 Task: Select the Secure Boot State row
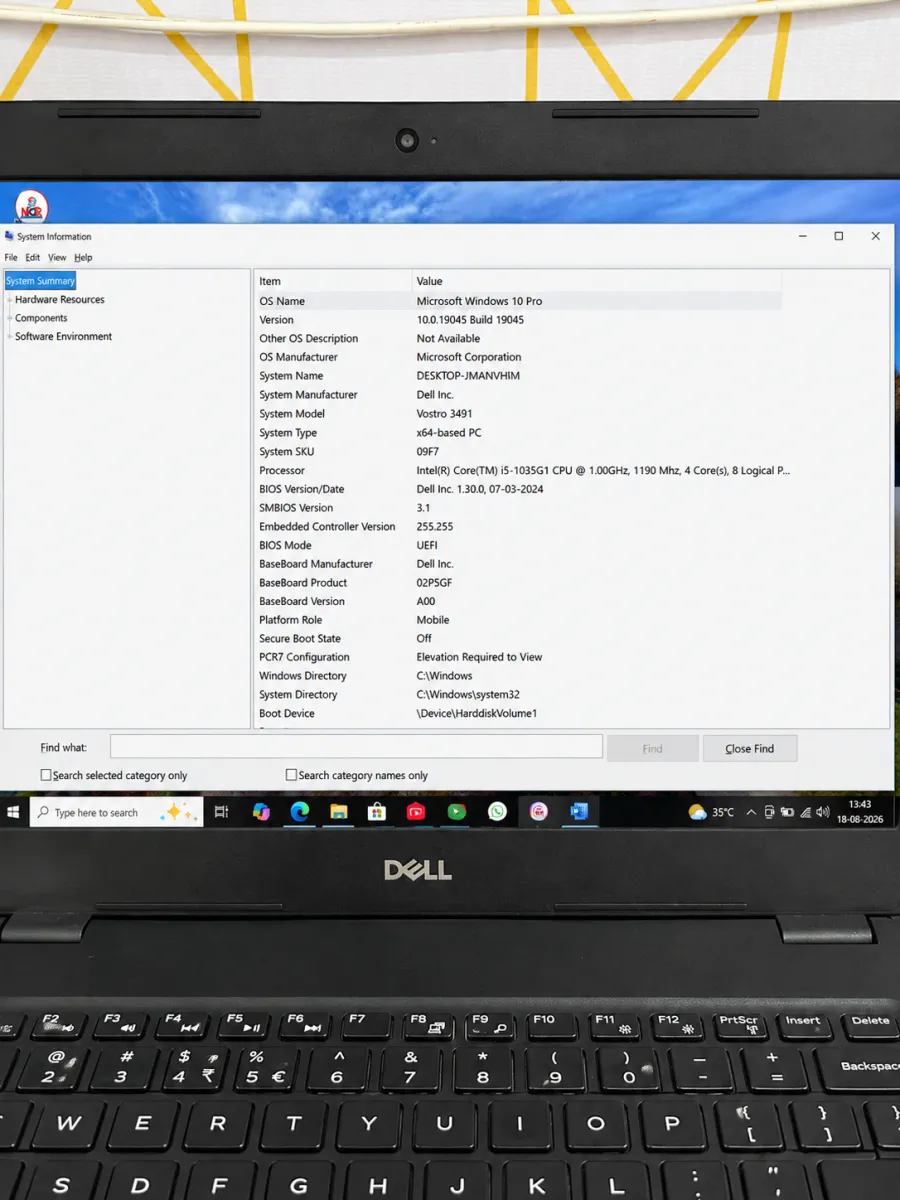click(518, 639)
